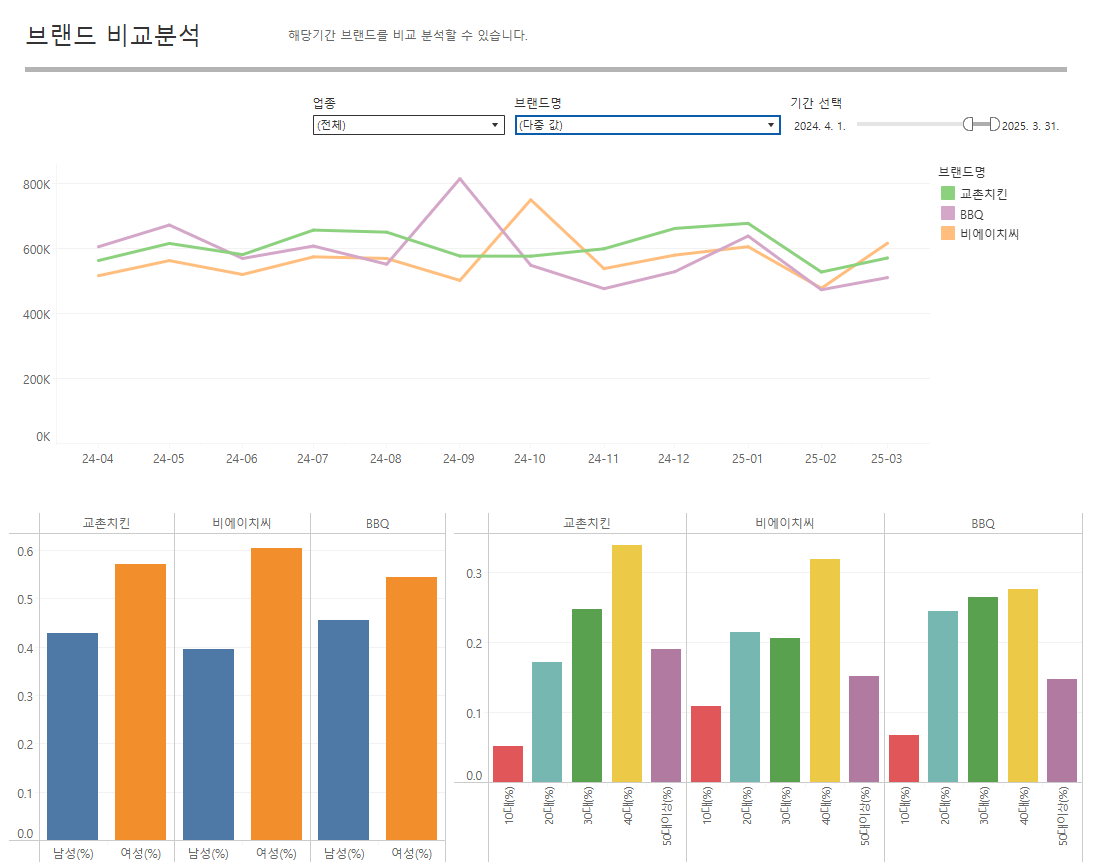Open the 브랜드명 (다중 값) dropdown
Viewport: 1094px width, 868px height.
[x=647, y=125]
